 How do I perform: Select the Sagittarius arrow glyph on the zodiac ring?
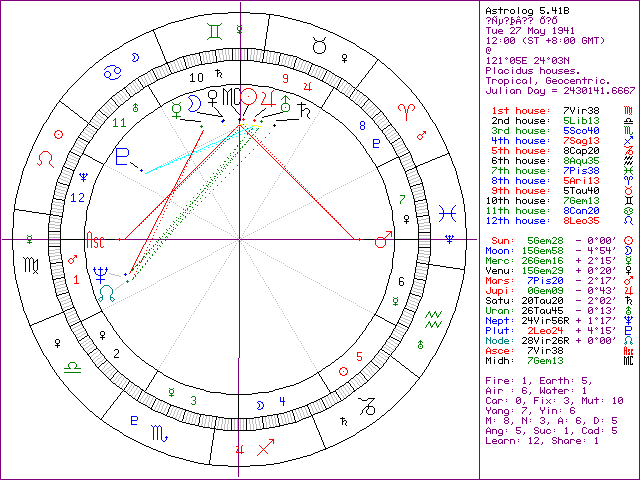coord(263,451)
